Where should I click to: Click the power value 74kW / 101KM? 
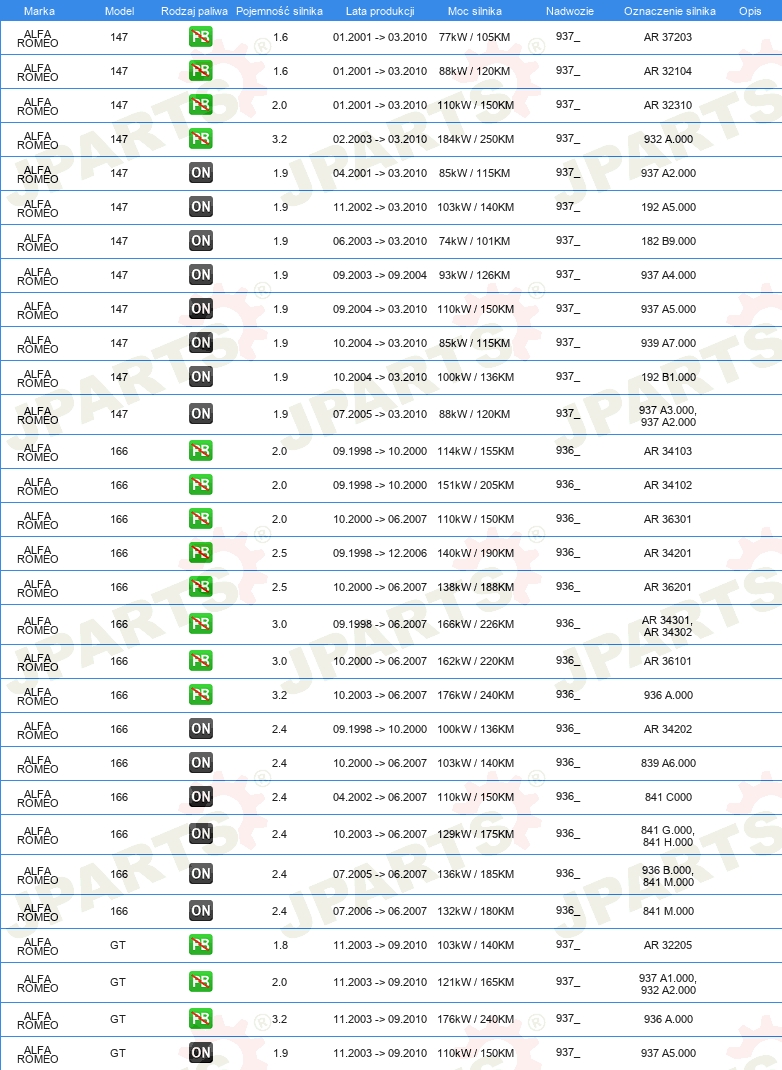[x=475, y=241]
